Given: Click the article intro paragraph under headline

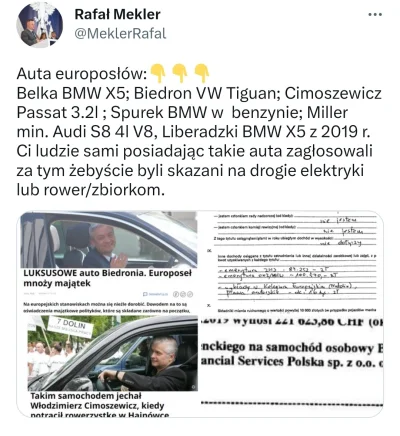Looking at the screenshot, I should (x=107, y=308).
